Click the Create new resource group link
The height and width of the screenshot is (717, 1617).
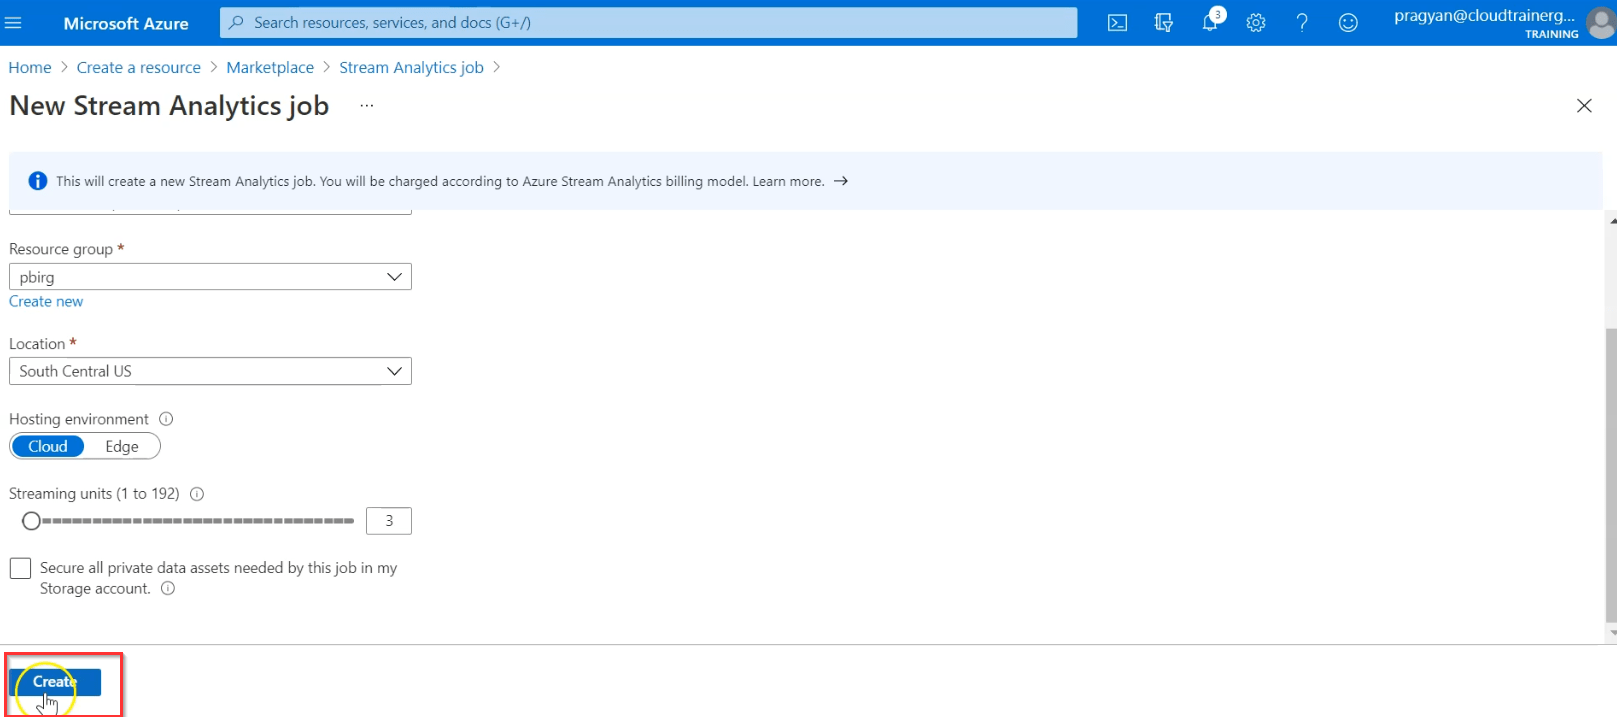click(46, 301)
